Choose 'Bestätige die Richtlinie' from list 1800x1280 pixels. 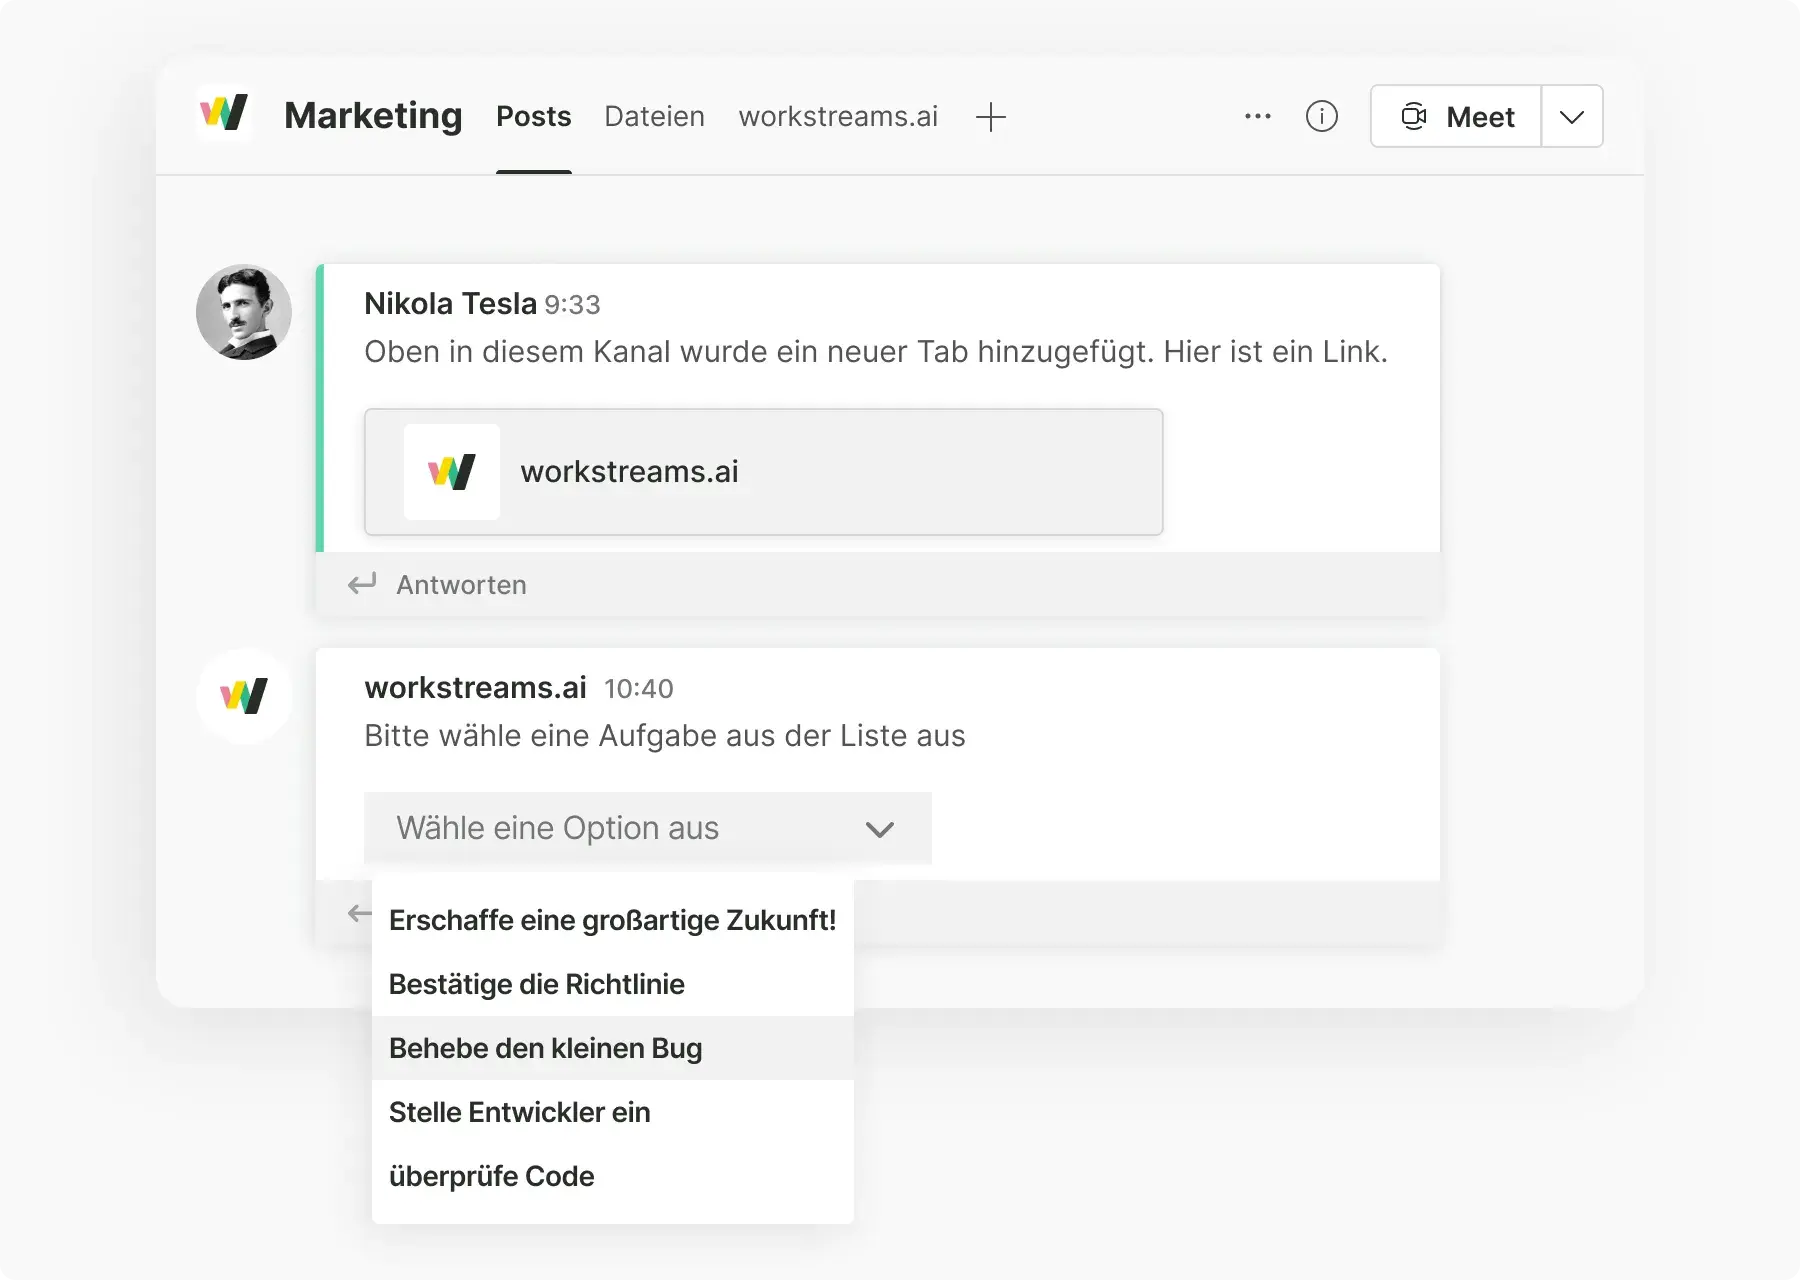(x=537, y=984)
